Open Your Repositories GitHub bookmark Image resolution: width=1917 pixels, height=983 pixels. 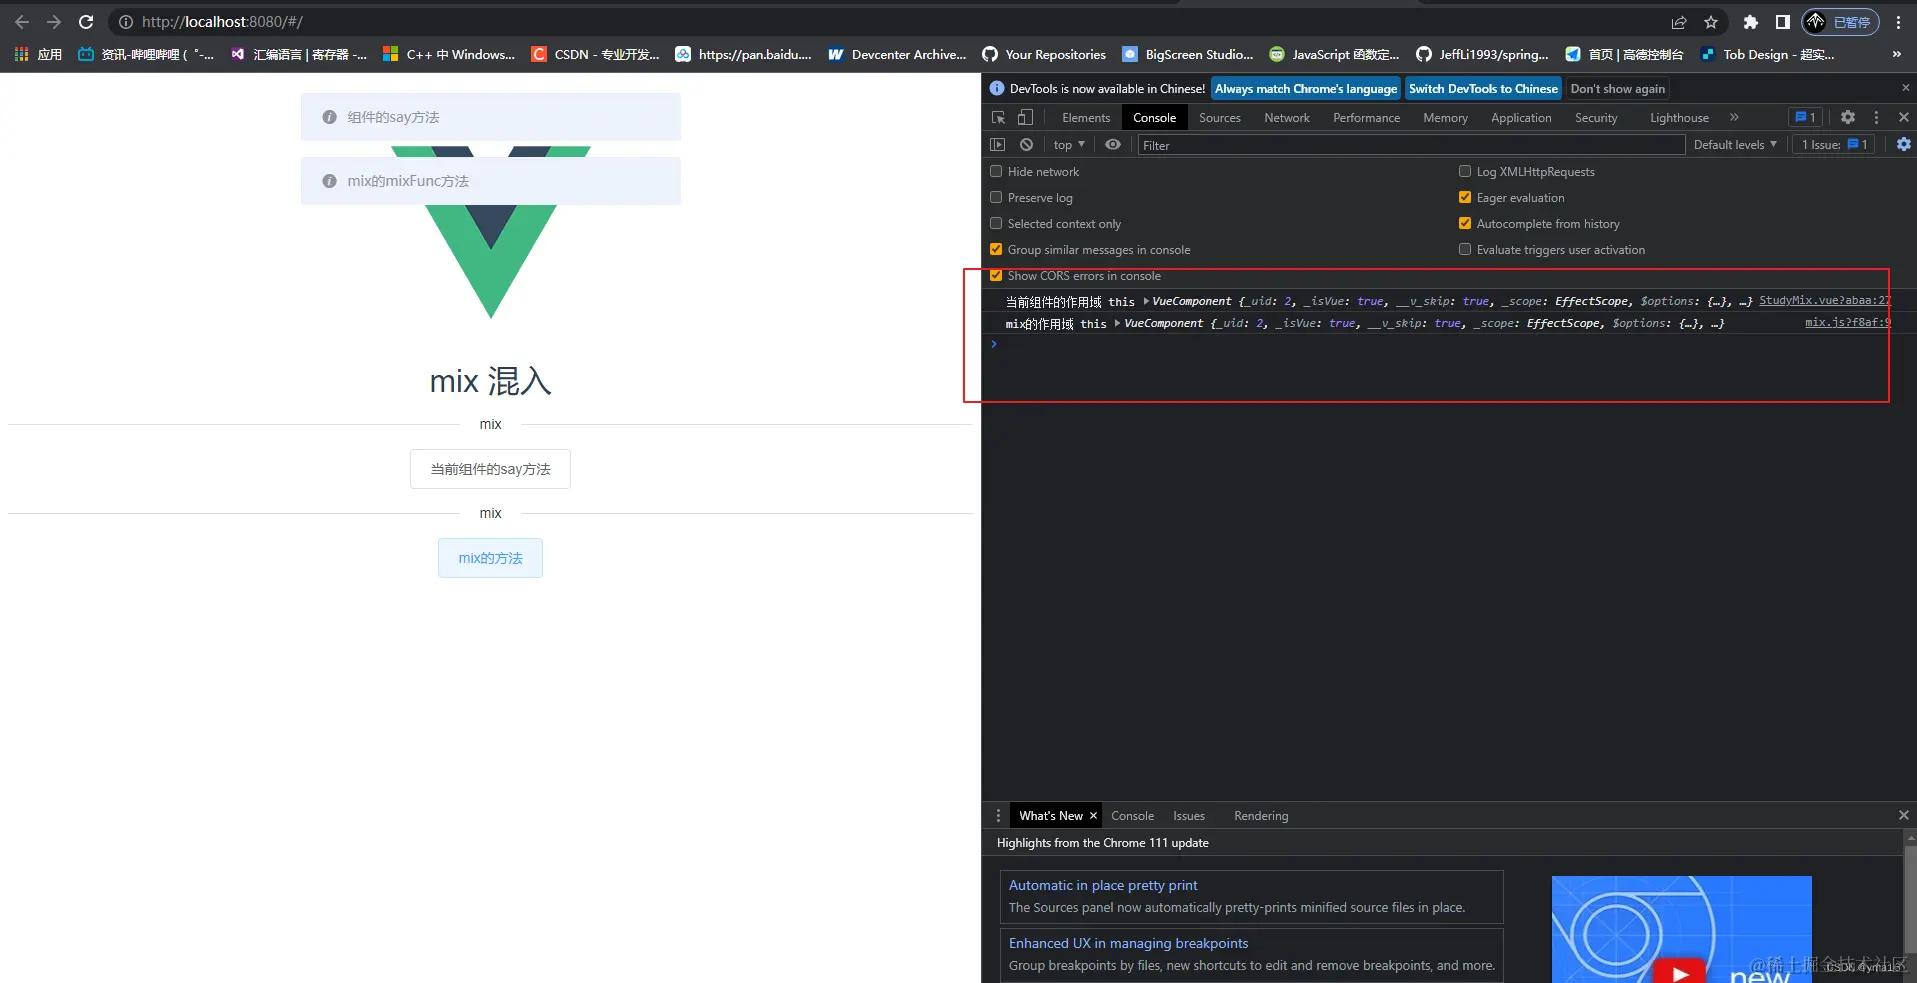pos(1044,54)
